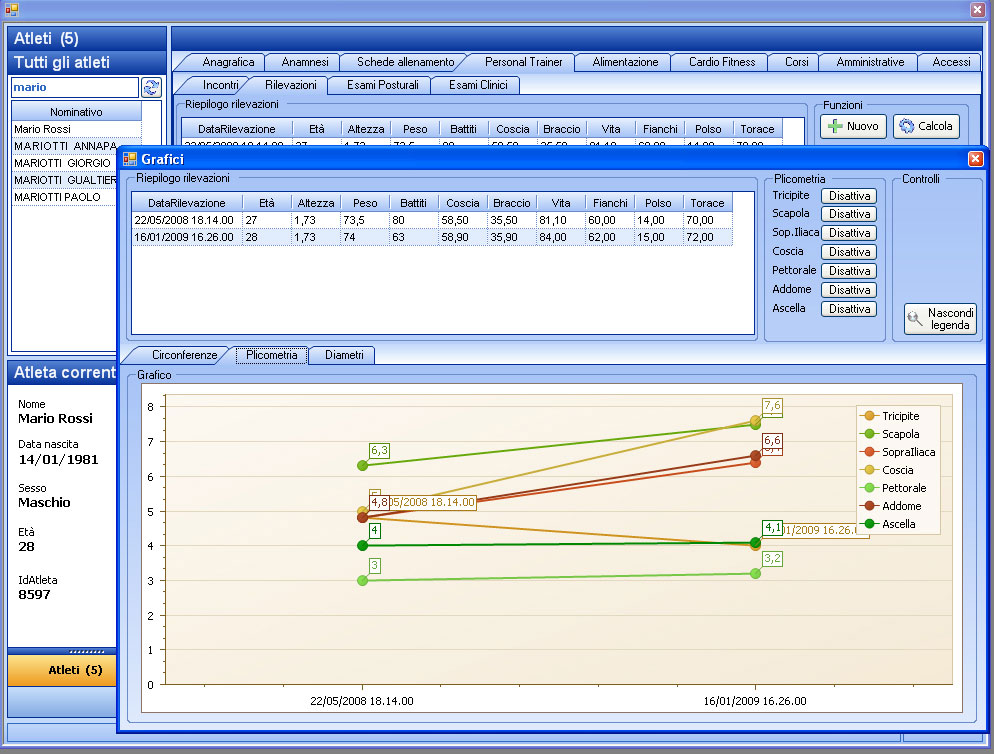Go to the Alimentazione tab
The width and height of the screenshot is (994, 754).
(x=625, y=62)
